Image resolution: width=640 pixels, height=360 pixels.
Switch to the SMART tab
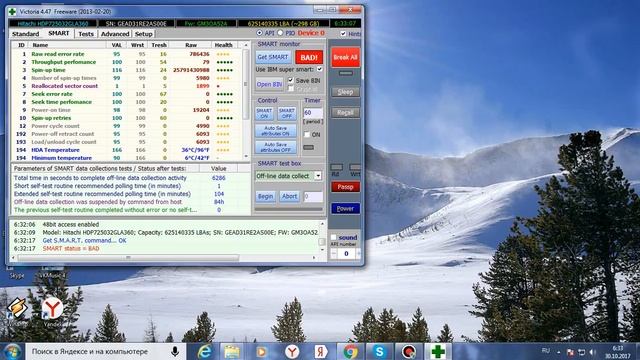58,33
